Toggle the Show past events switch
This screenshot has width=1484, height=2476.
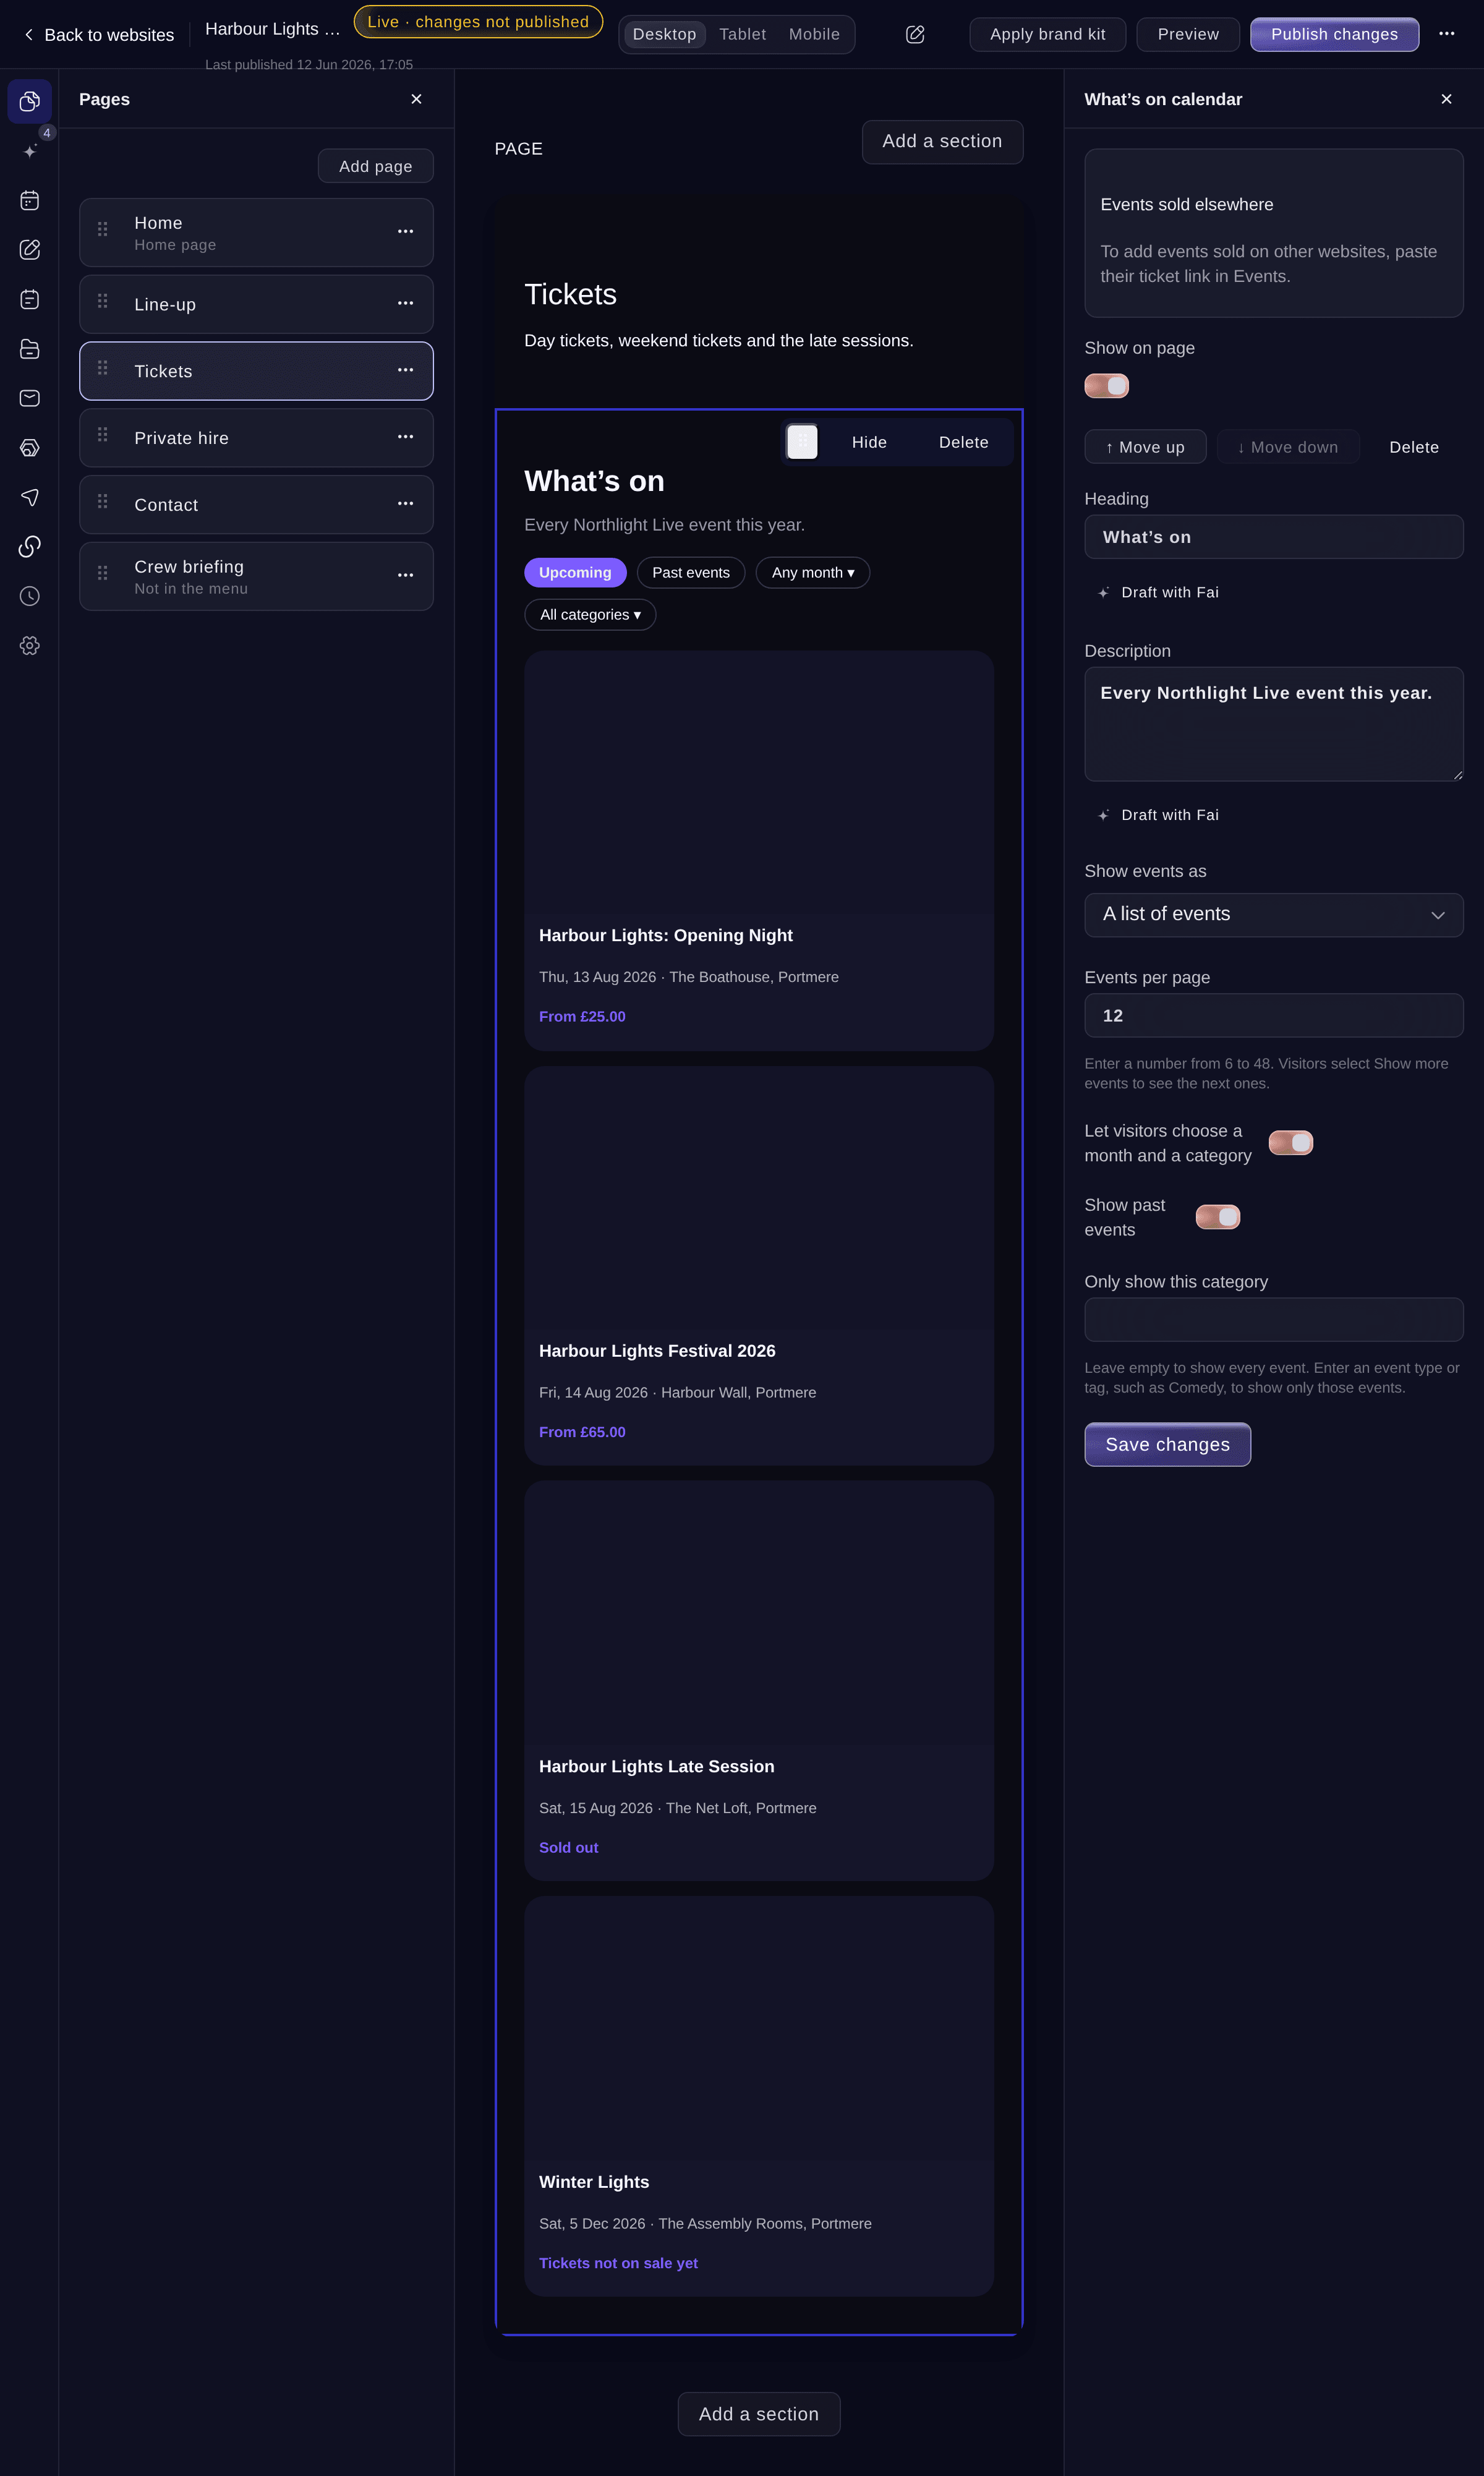1217,1217
